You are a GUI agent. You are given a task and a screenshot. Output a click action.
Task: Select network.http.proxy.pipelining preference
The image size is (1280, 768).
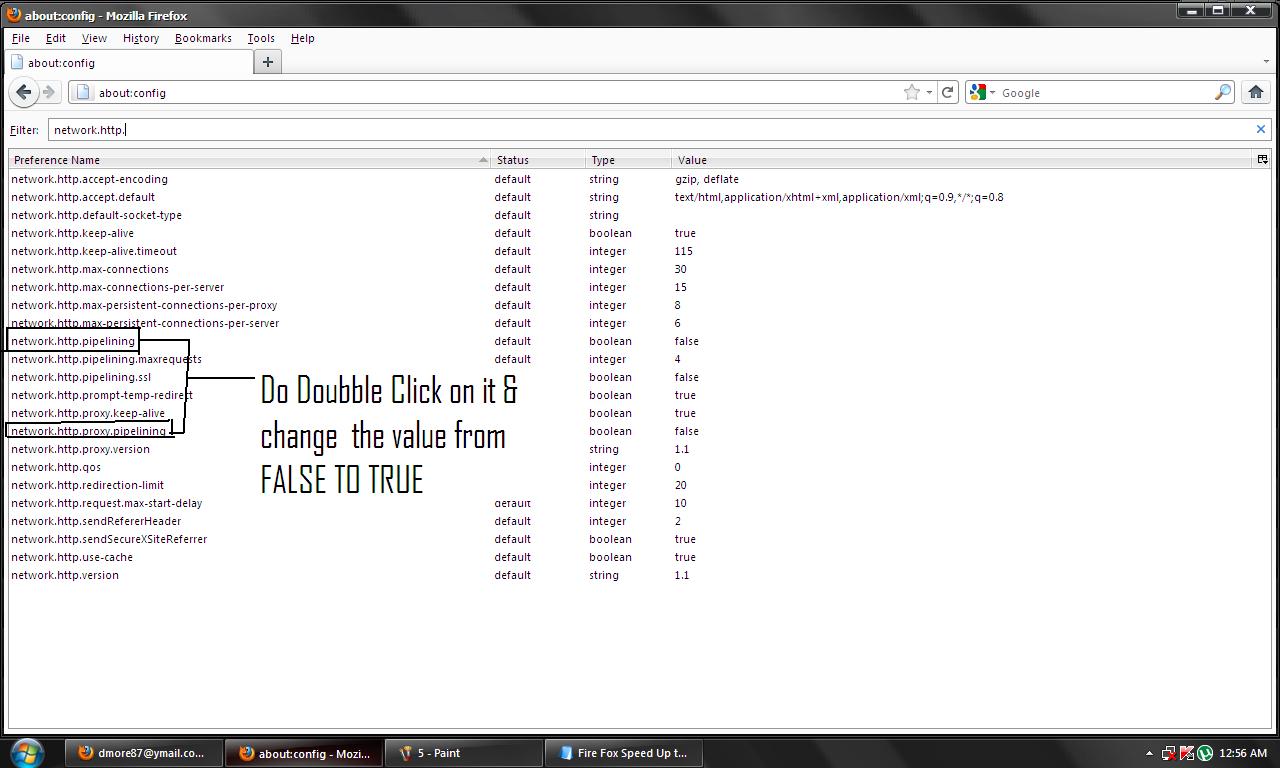coord(640,431)
